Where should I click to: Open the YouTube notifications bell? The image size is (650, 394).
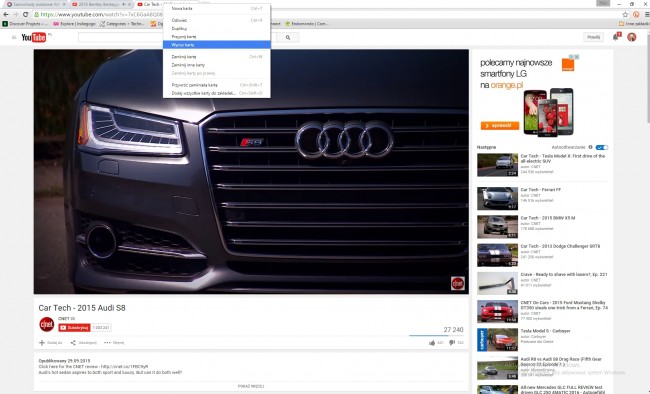point(616,37)
